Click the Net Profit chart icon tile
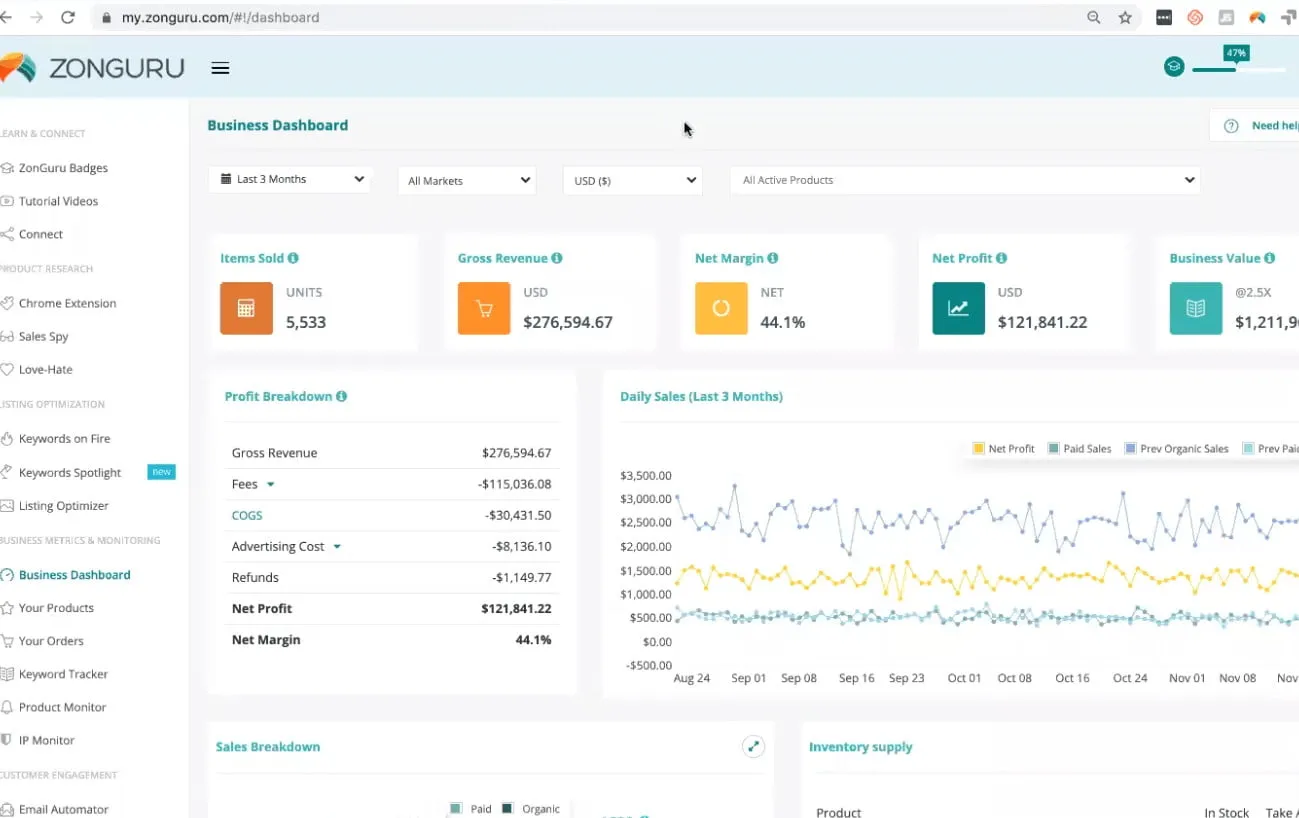 coord(958,308)
